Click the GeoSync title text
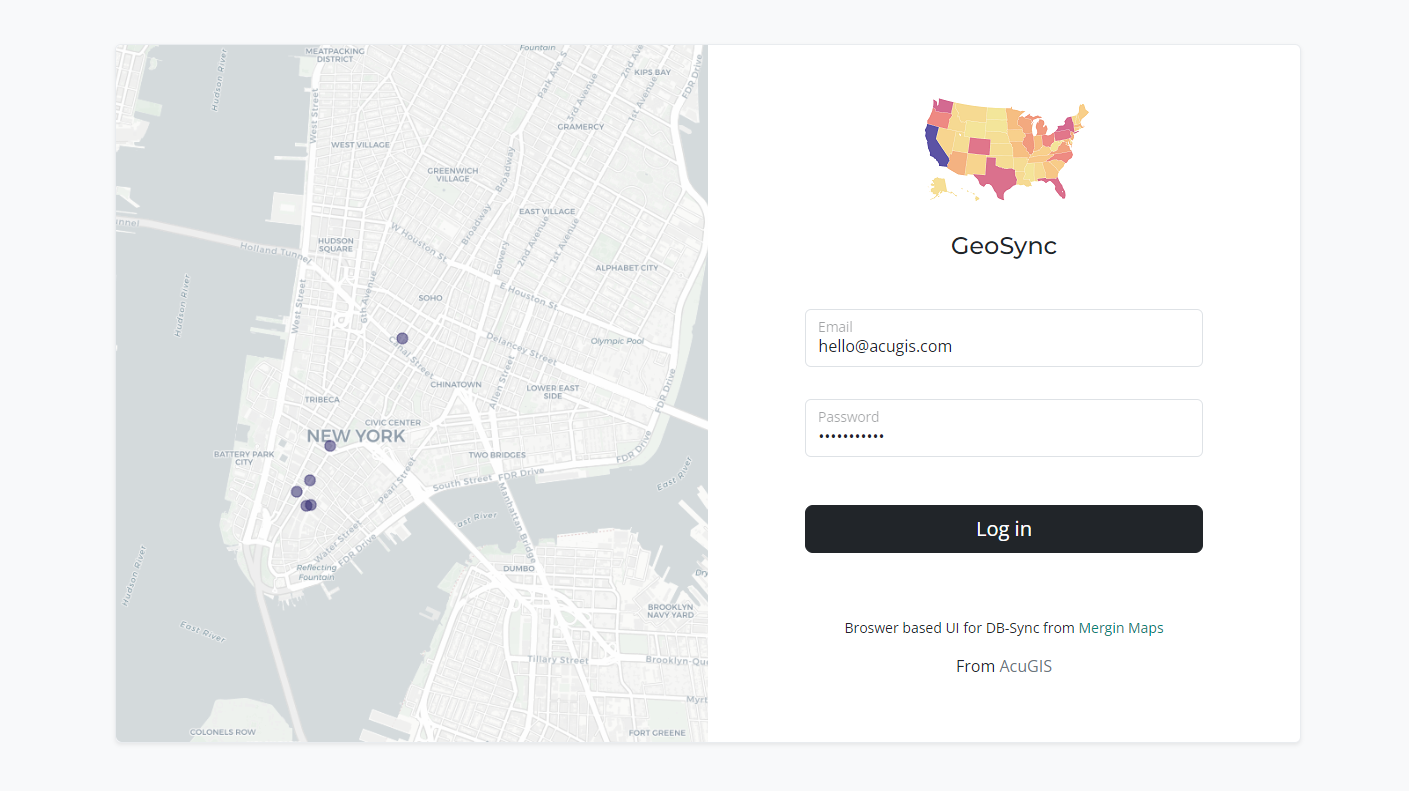 1003,246
